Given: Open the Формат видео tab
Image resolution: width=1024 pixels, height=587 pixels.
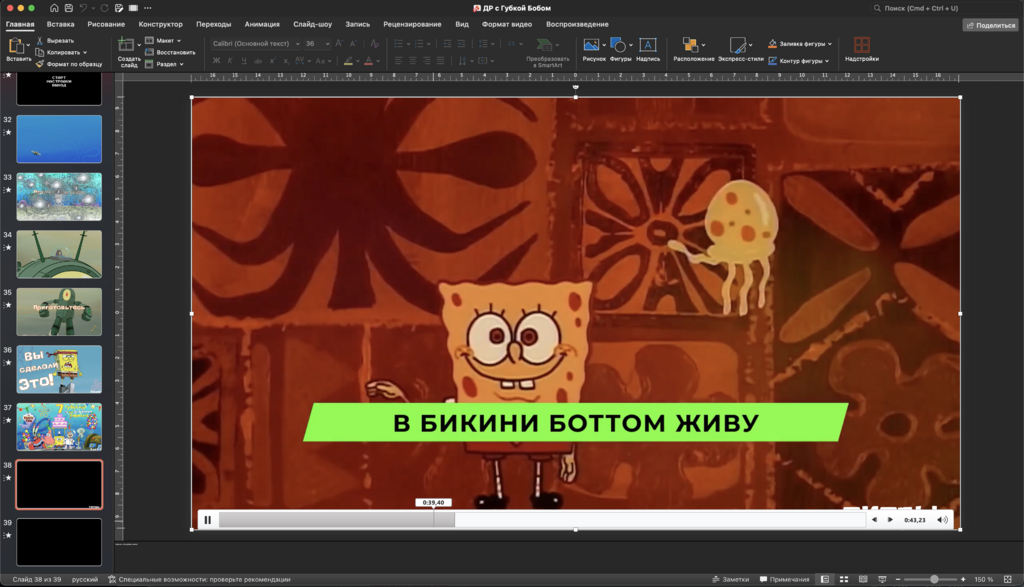Looking at the screenshot, I should pos(507,24).
